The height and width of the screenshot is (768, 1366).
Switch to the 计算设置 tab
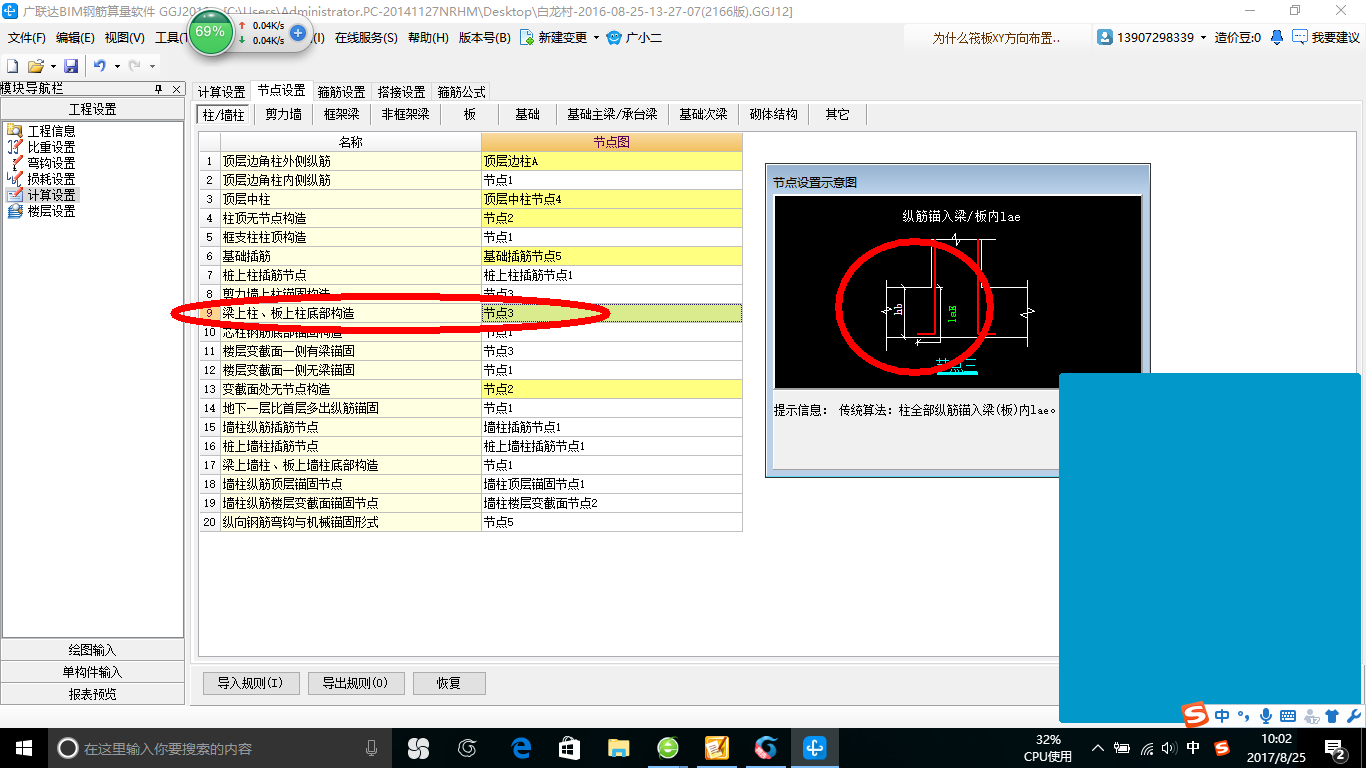[x=221, y=92]
